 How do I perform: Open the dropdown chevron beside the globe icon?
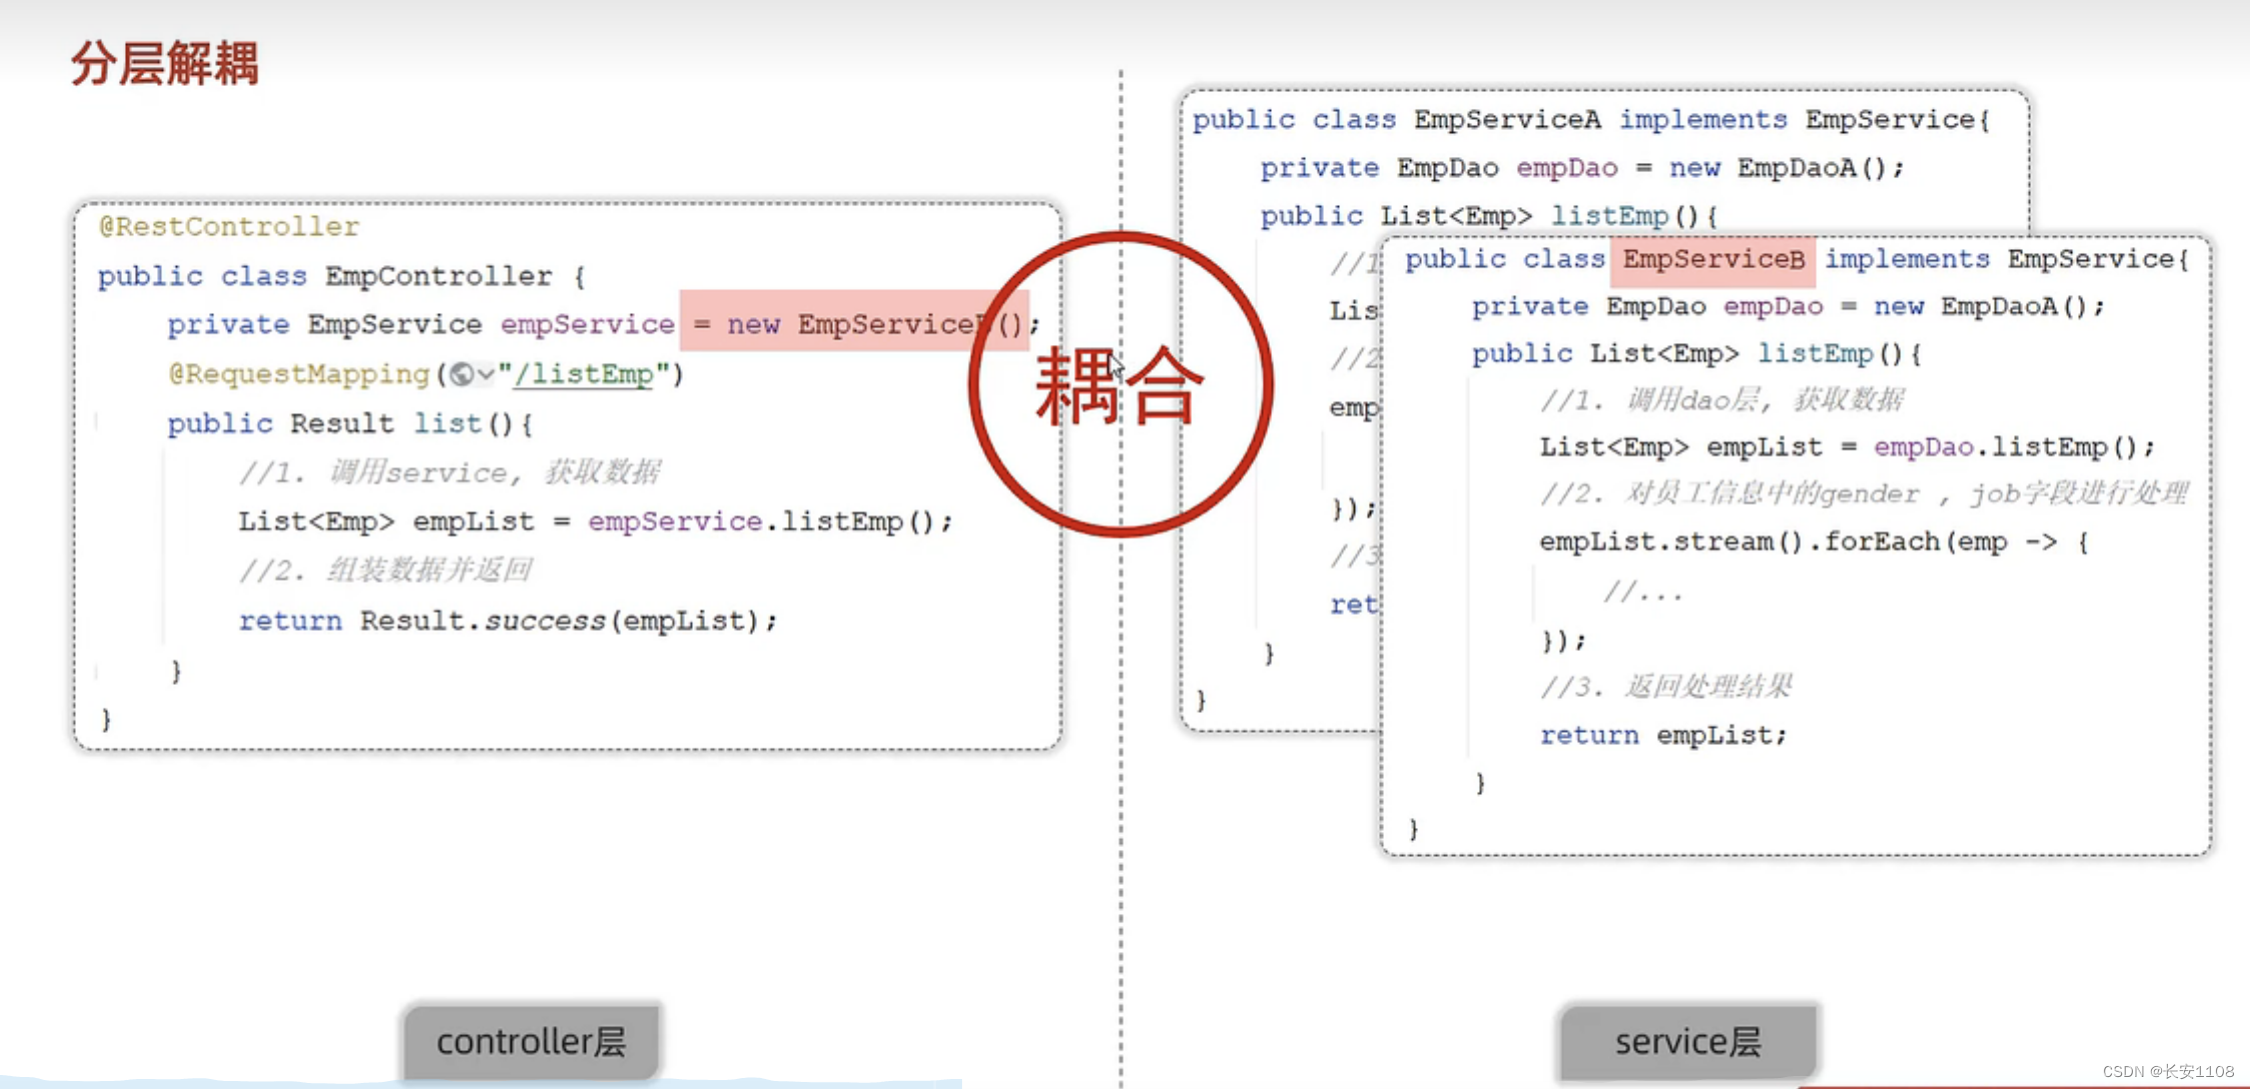[x=486, y=375]
